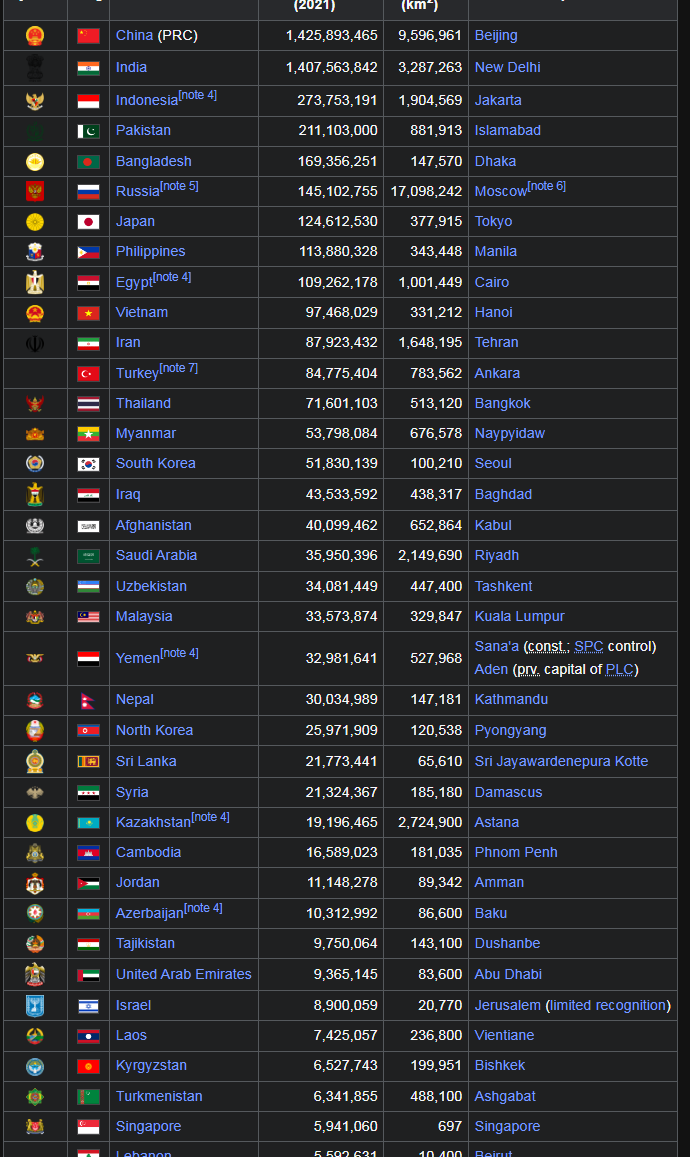
Task: Click the Turkey flag icon
Action: 88,374
